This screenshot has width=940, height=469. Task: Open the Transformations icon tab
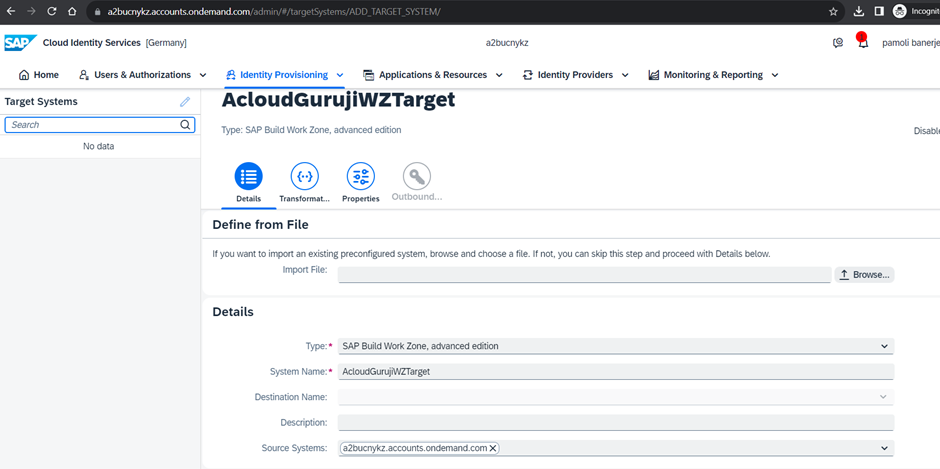click(x=304, y=177)
